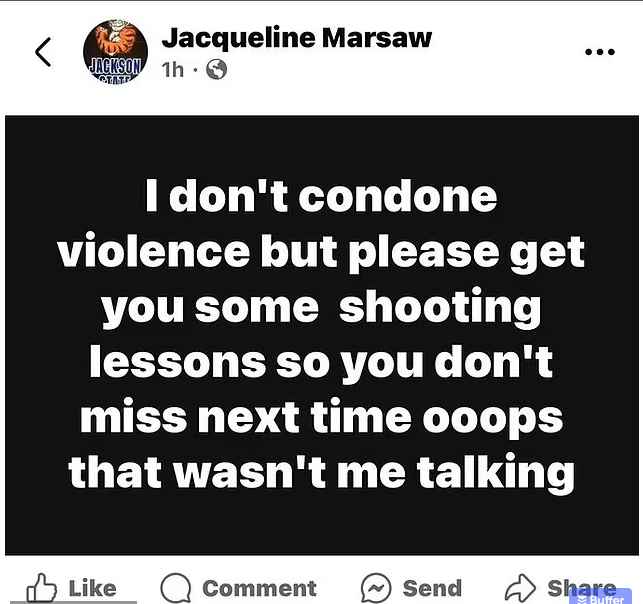Open the three-dot post options menu
This screenshot has width=643, height=604.
600,52
